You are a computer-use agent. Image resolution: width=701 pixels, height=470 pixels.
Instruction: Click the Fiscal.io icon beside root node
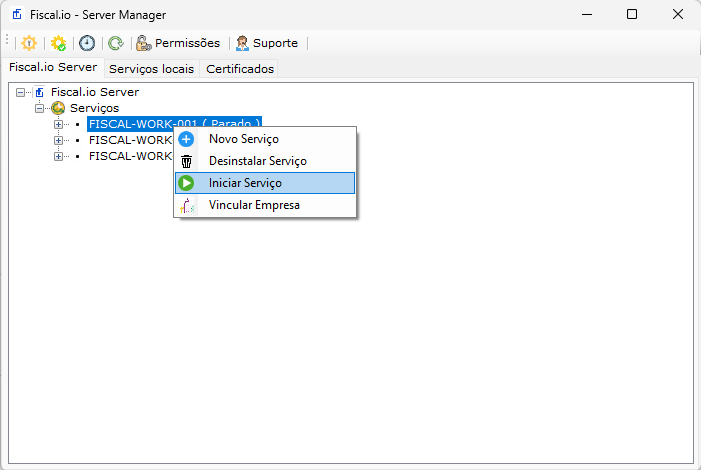tap(39, 92)
